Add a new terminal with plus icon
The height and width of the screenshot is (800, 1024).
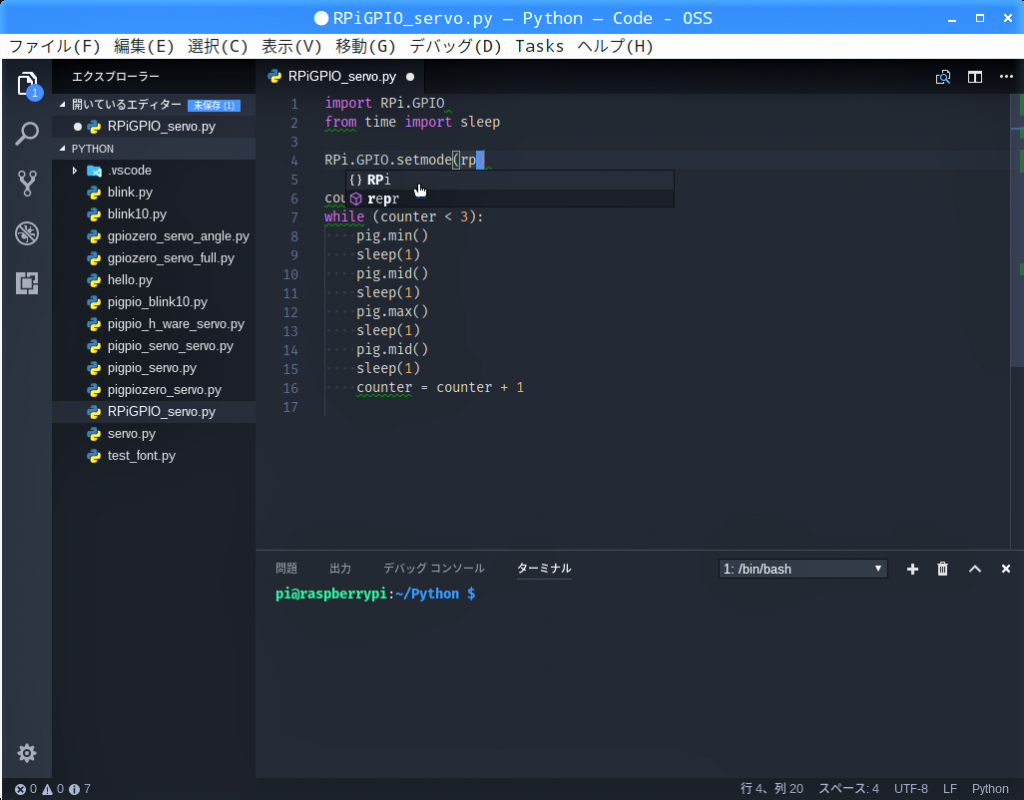(912, 569)
